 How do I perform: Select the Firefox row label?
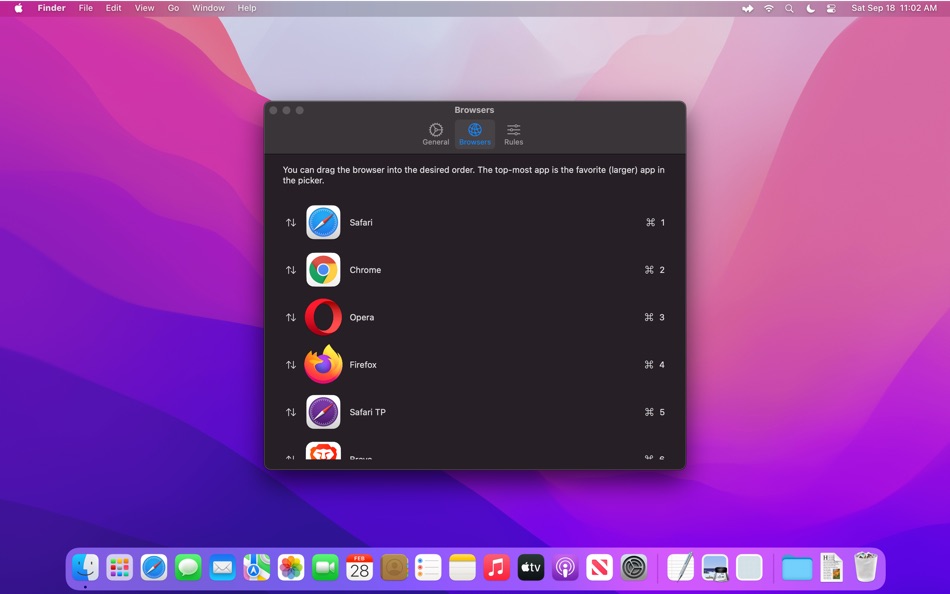363,364
